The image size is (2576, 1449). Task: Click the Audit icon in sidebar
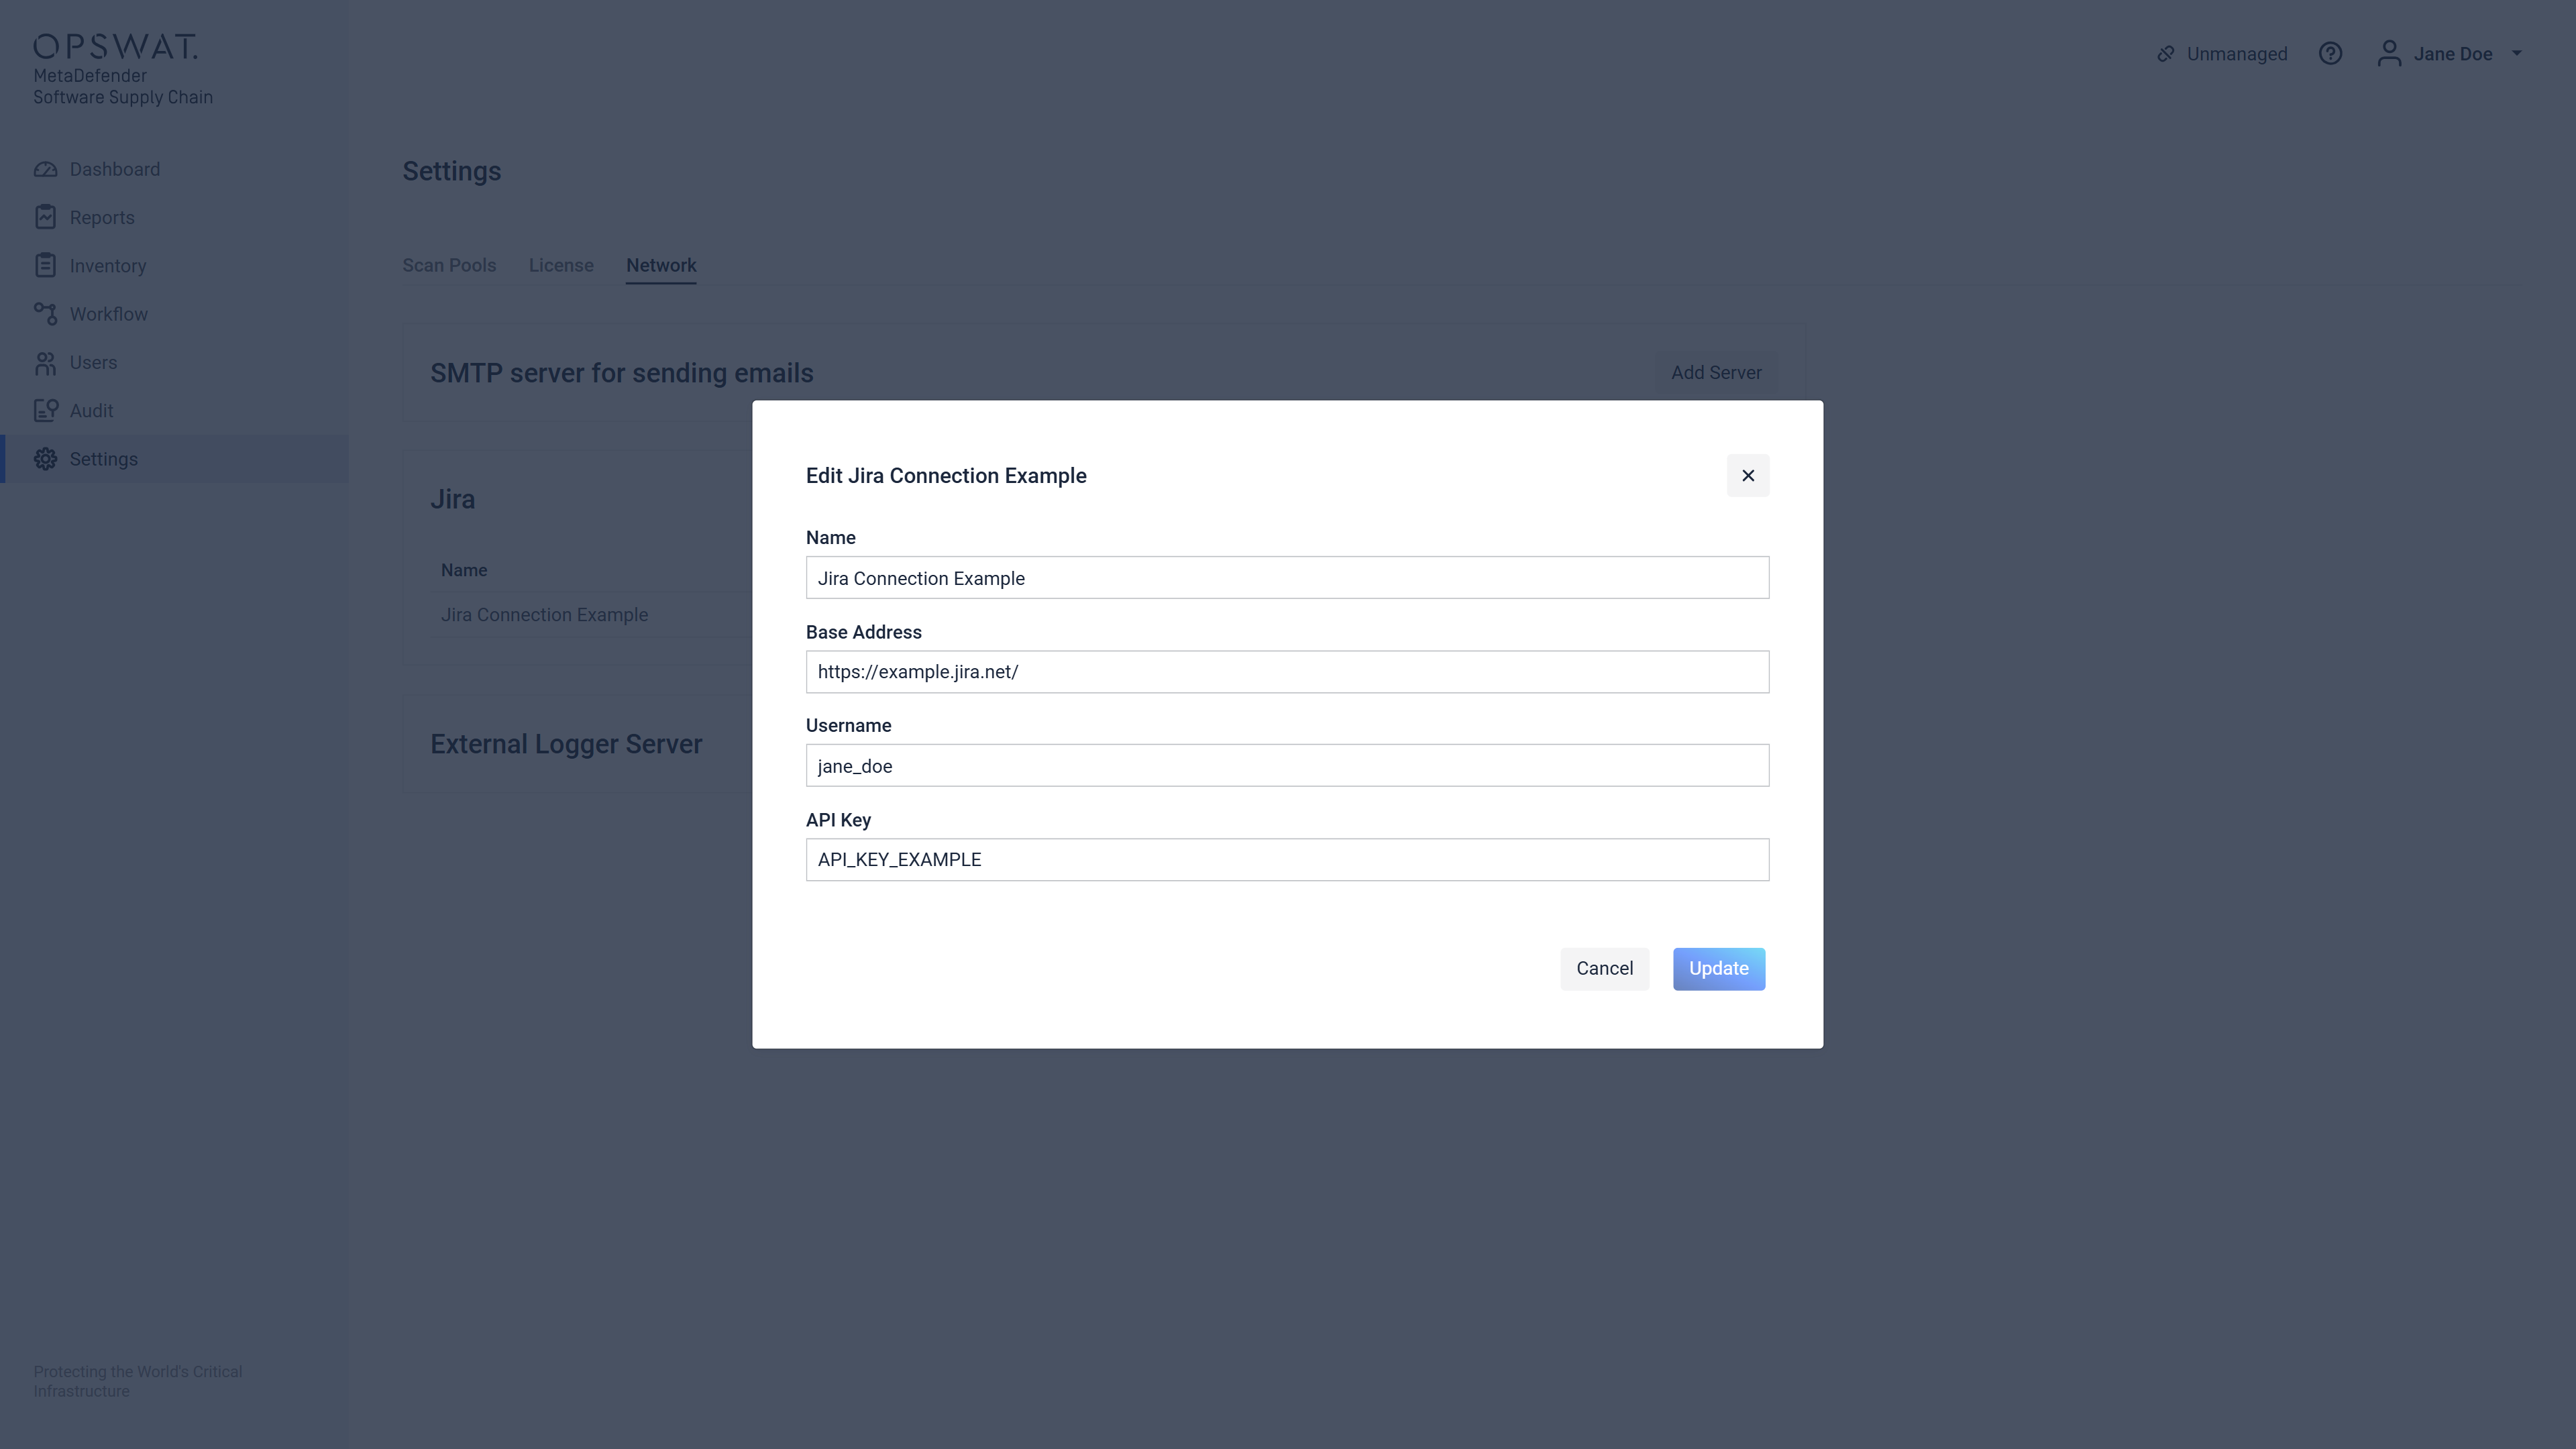[x=45, y=411]
